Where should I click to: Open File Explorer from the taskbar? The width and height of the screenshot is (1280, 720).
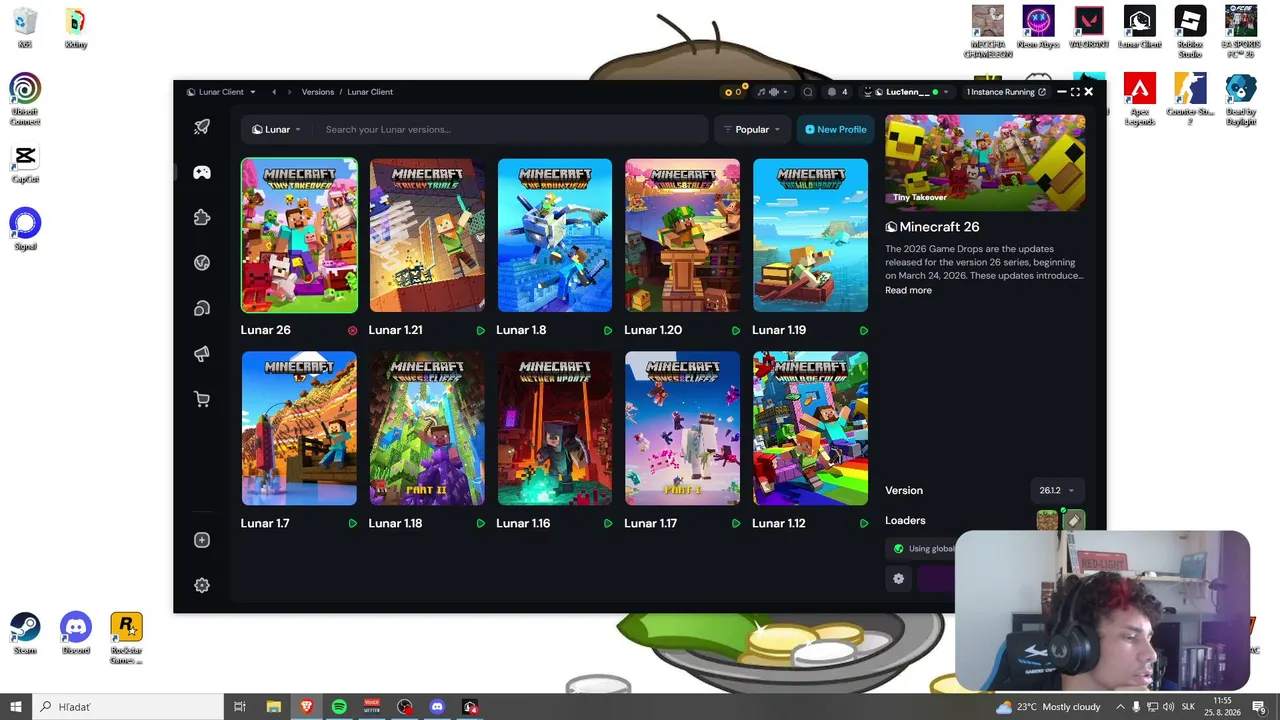coord(273,706)
